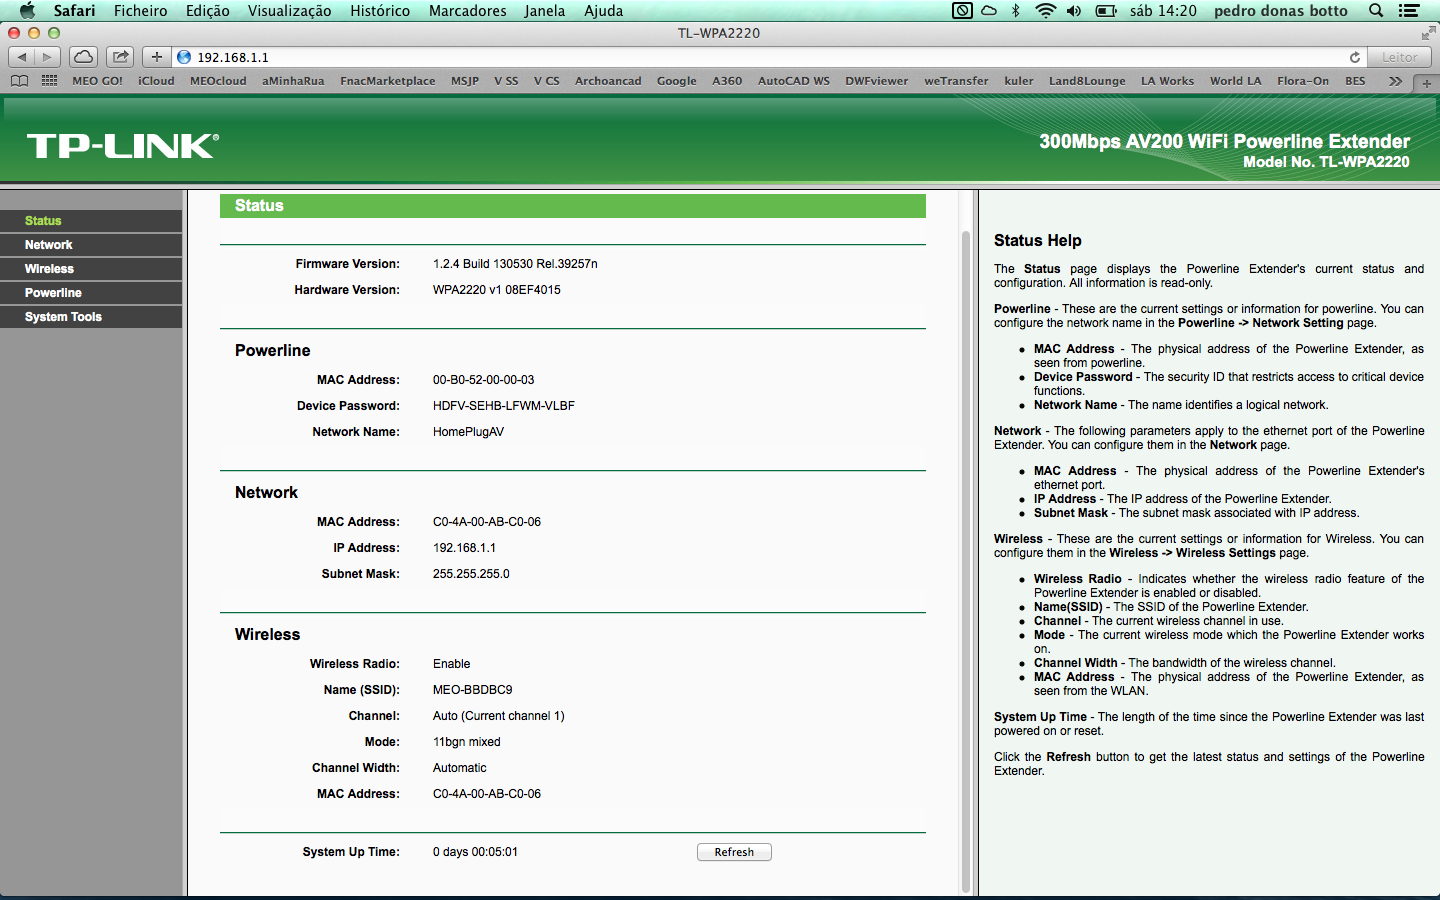The image size is (1440, 900).
Task: Show hidden bookmarks with the chevron
Action: click(1395, 81)
